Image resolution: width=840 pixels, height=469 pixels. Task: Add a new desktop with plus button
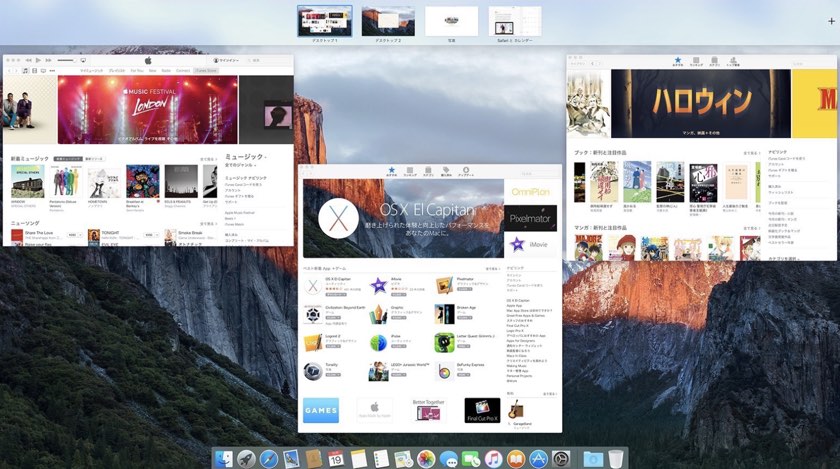831,21
